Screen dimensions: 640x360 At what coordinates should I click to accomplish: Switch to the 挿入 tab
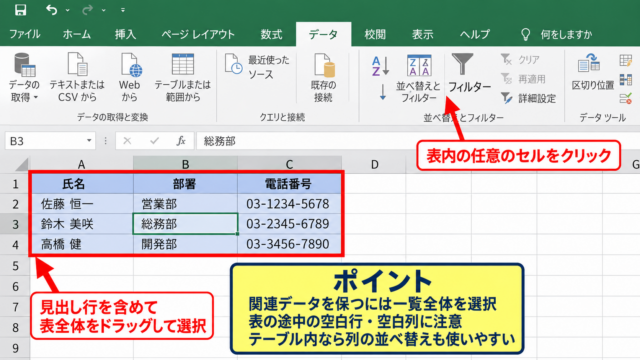(125, 34)
